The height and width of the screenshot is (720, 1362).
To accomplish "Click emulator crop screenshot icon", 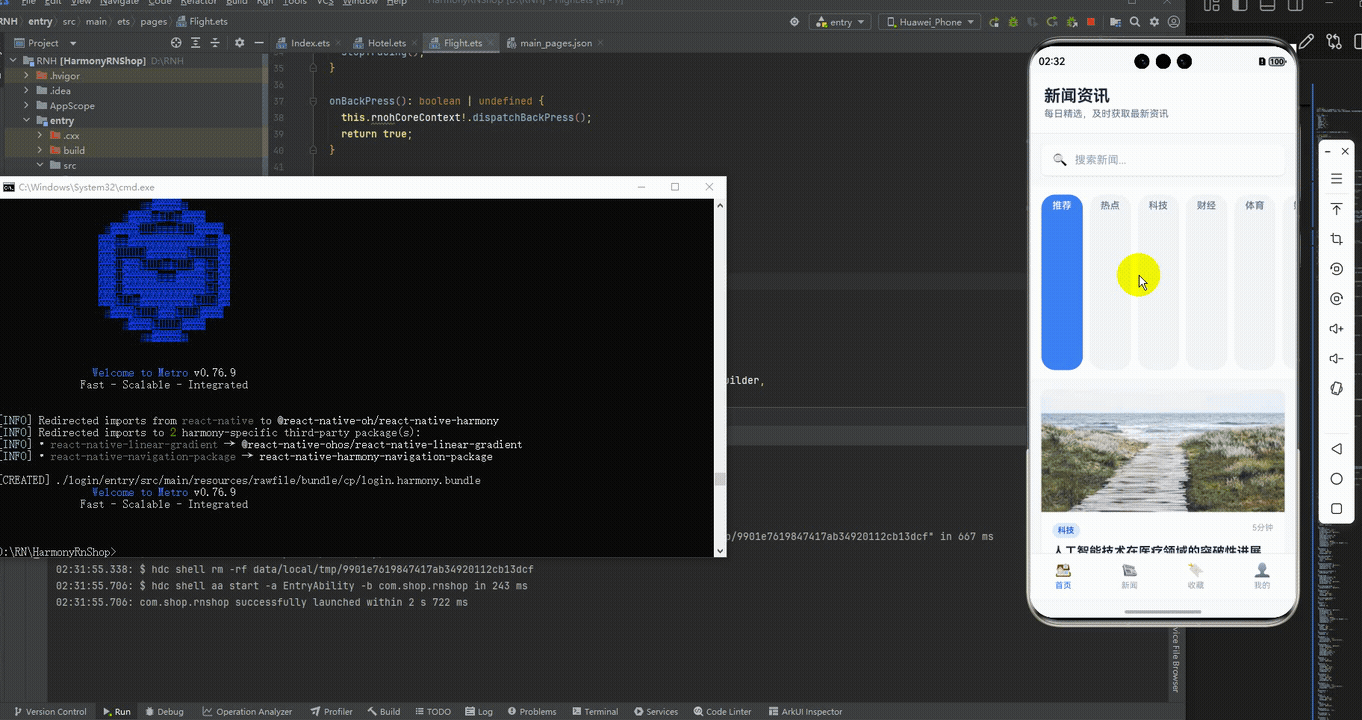I will [x=1336, y=239].
